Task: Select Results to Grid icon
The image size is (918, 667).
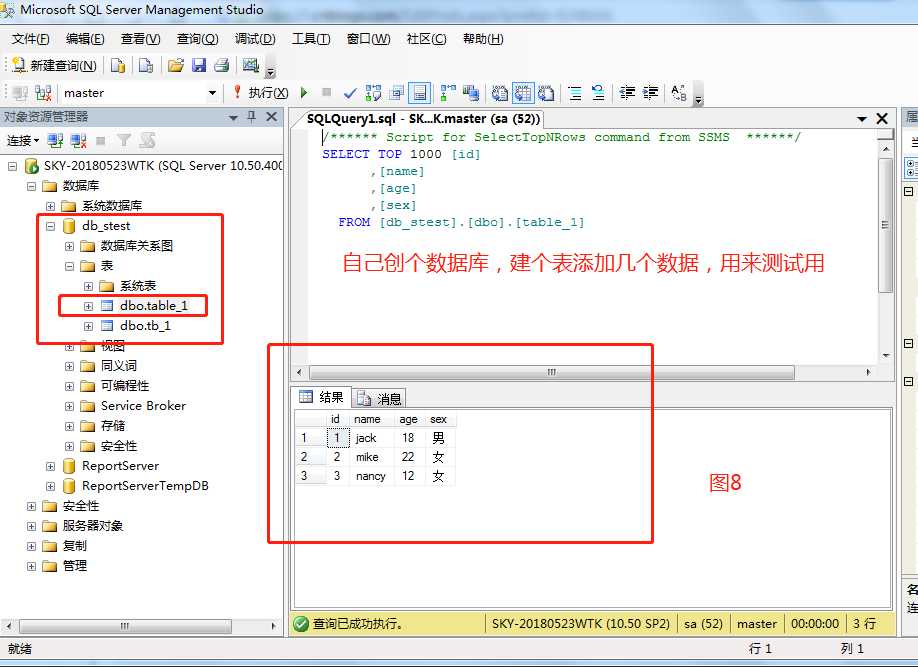Action: coord(523,93)
